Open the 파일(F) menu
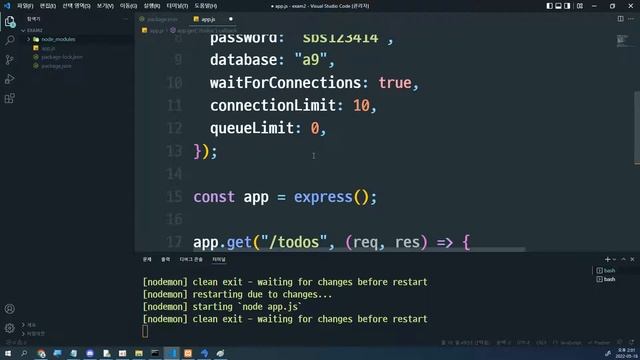640x360 pixels. [x=25, y=6]
